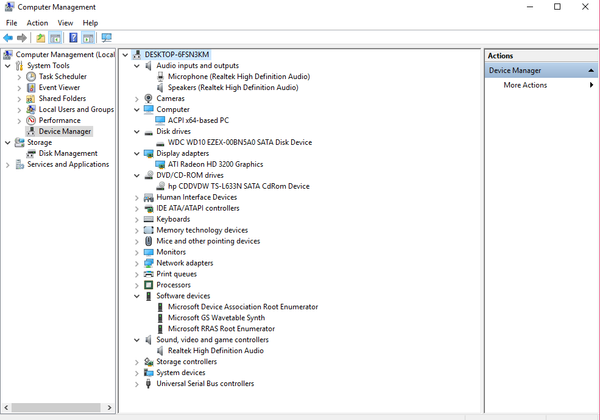Select the Task Scheduler clock icon

click(x=31, y=76)
